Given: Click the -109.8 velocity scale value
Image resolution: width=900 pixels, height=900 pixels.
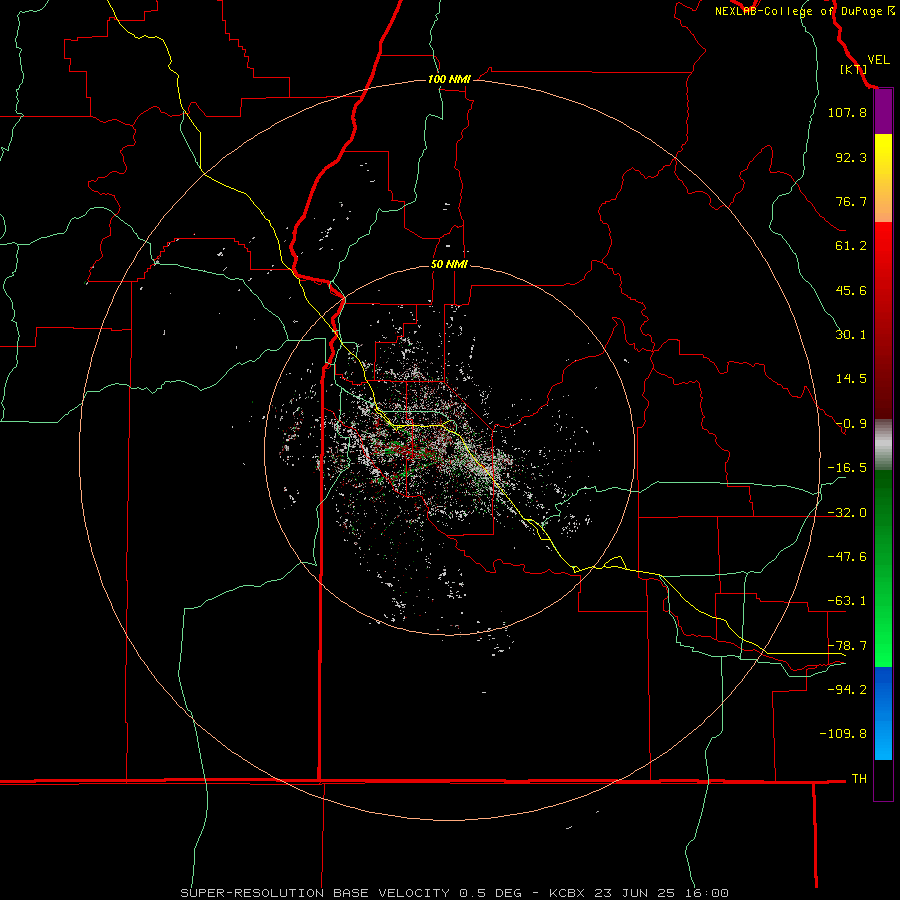Looking at the screenshot, I should pos(843,734).
